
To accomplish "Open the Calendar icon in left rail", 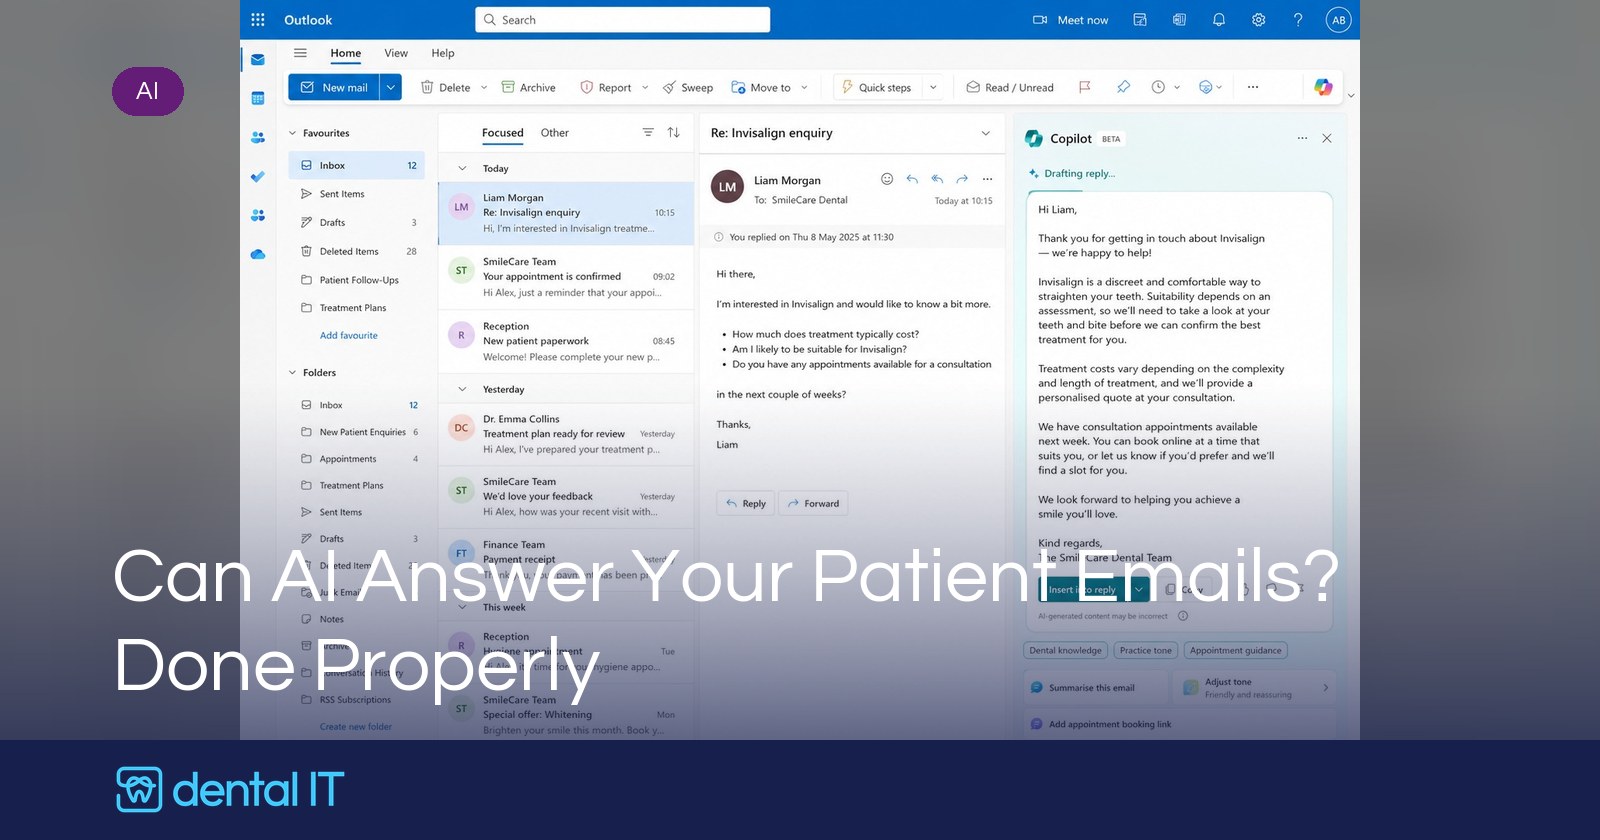I will (x=258, y=98).
